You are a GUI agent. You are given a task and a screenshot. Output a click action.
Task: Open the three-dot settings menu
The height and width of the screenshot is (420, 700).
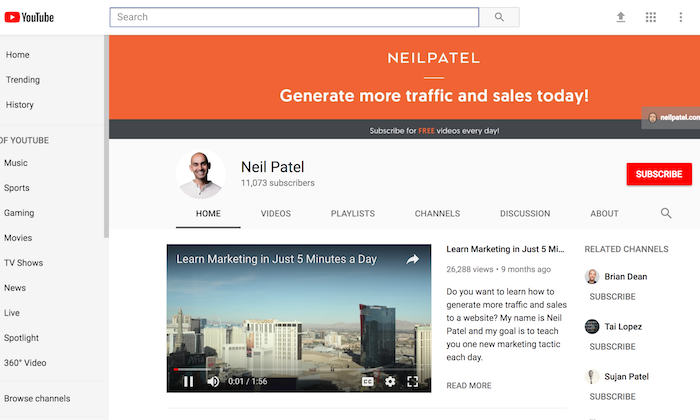click(680, 17)
